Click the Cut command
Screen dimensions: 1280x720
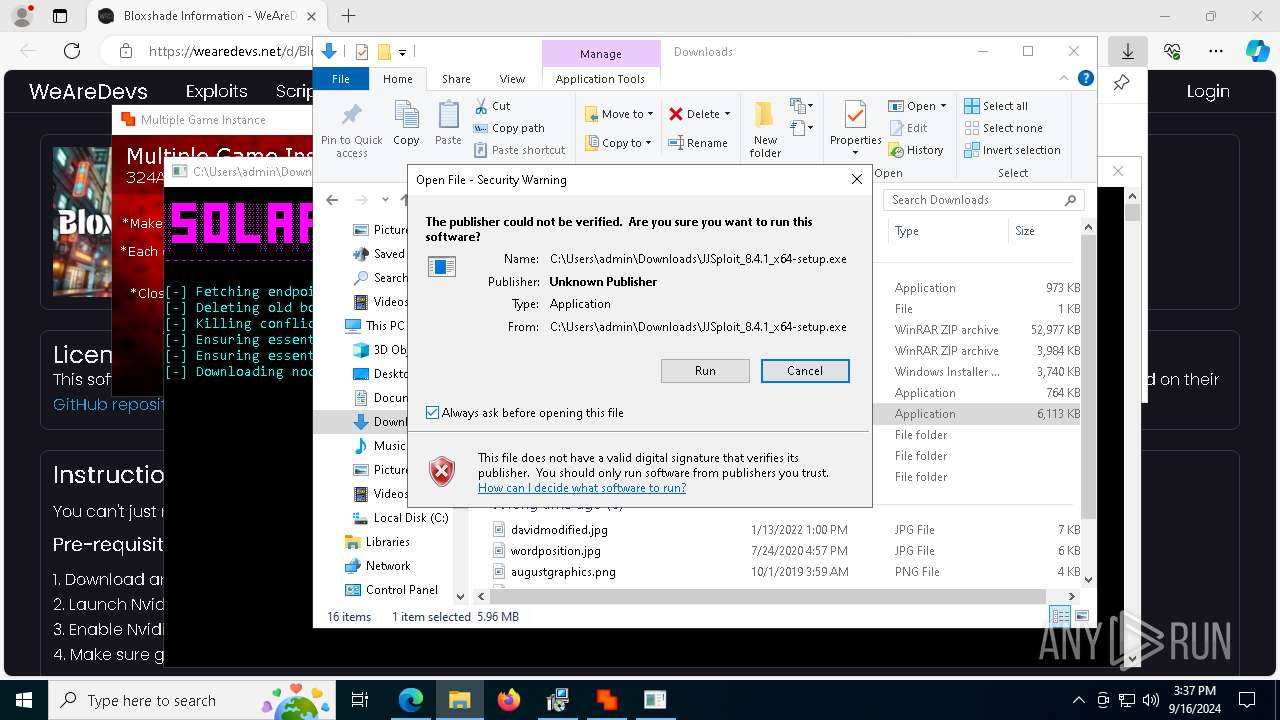[x=492, y=106]
